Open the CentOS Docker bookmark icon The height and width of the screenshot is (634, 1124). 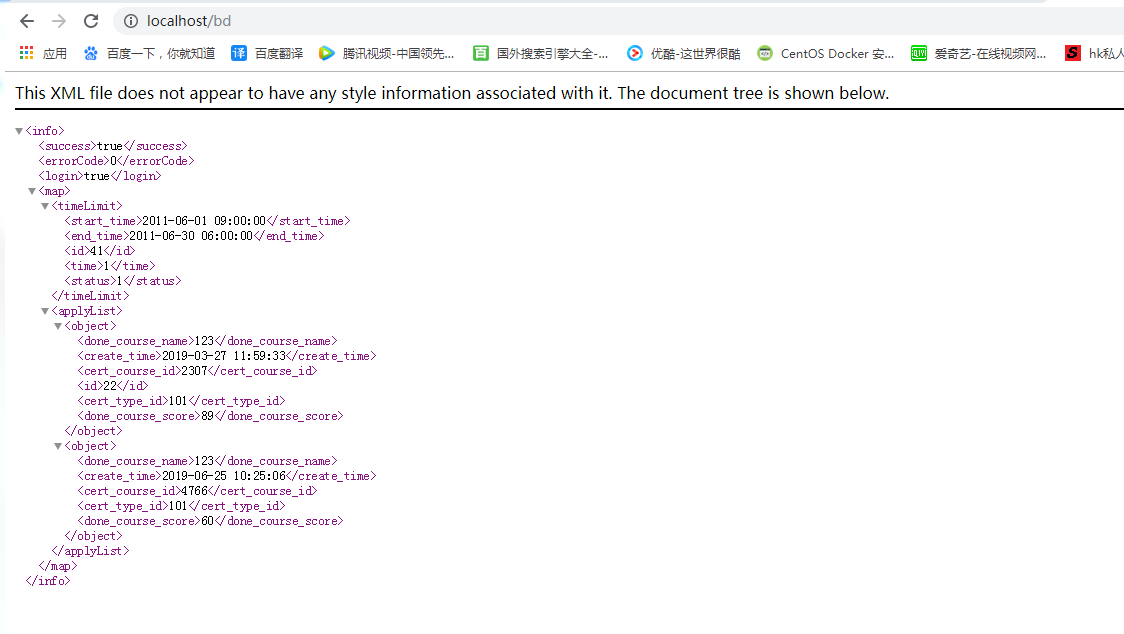tap(764, 53)
